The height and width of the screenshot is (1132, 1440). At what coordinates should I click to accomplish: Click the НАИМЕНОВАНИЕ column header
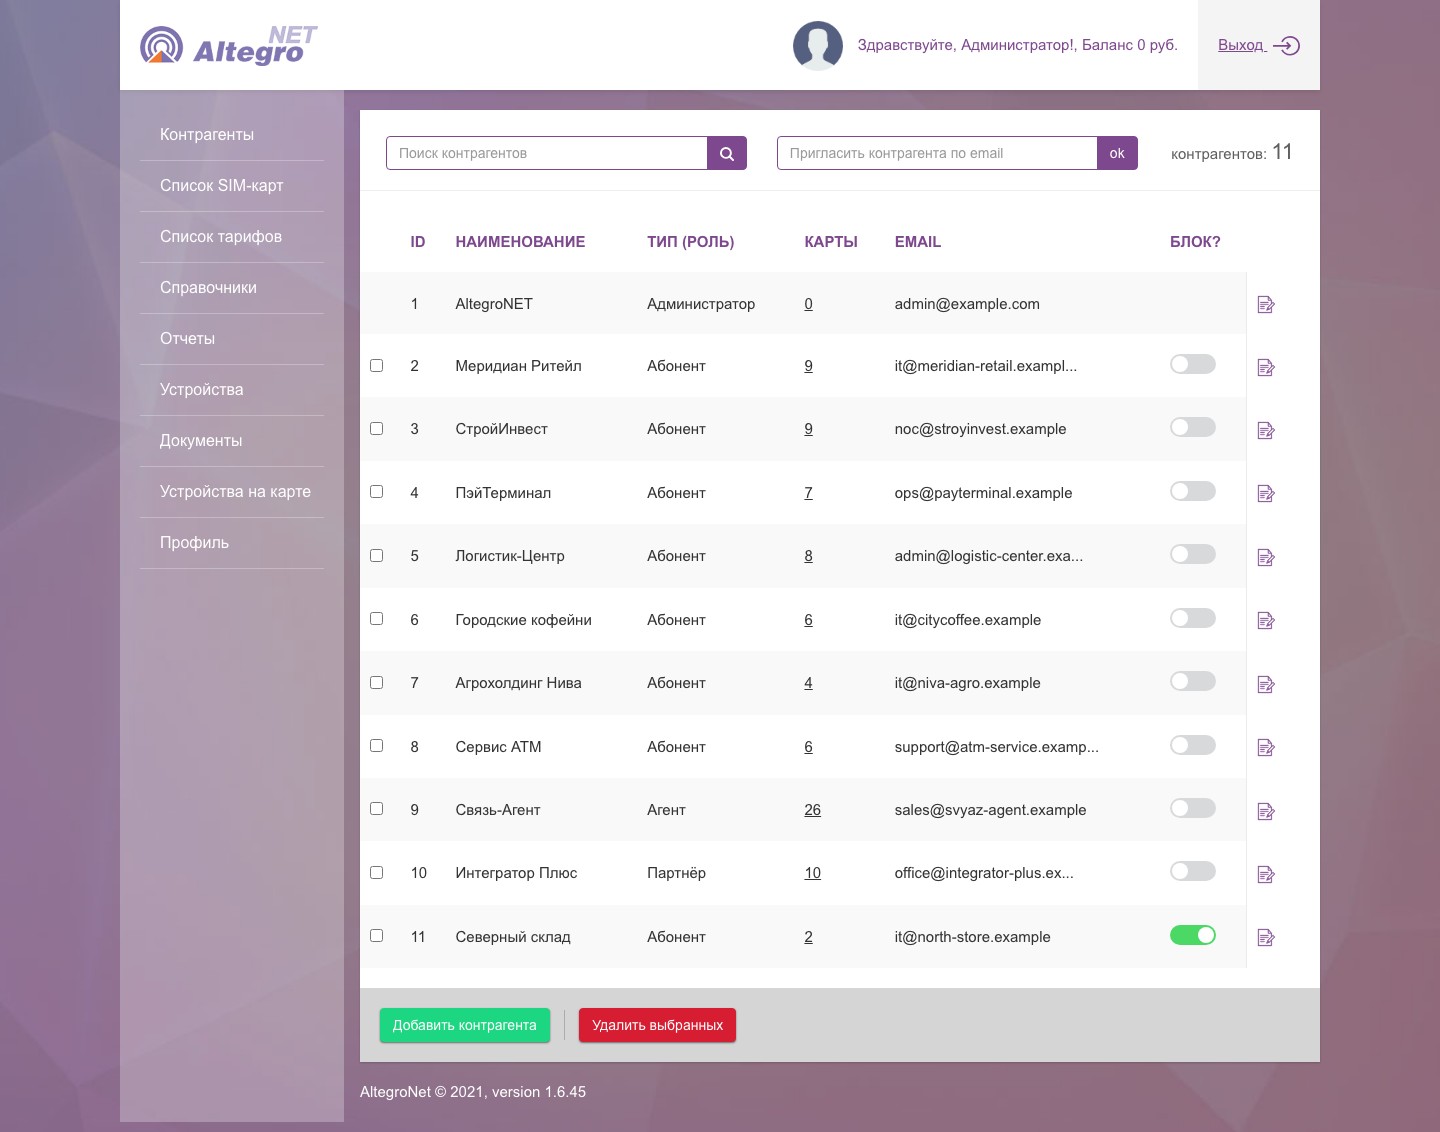[x=520, y=242]
